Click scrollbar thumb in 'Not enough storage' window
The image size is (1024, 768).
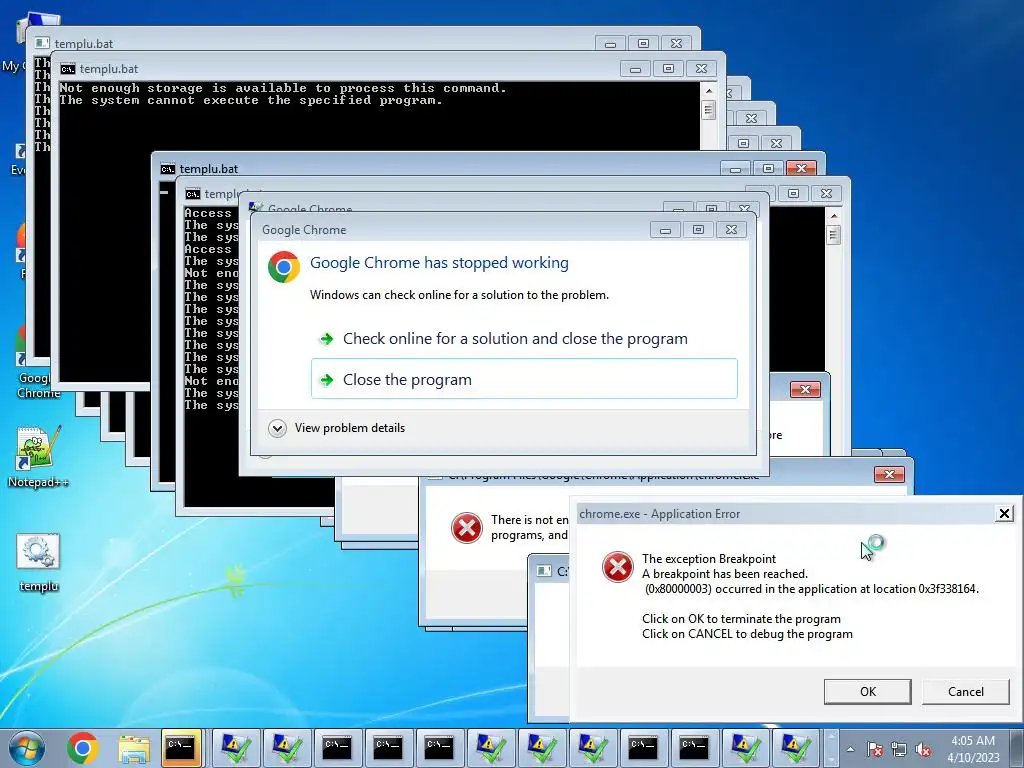[709, 110]
